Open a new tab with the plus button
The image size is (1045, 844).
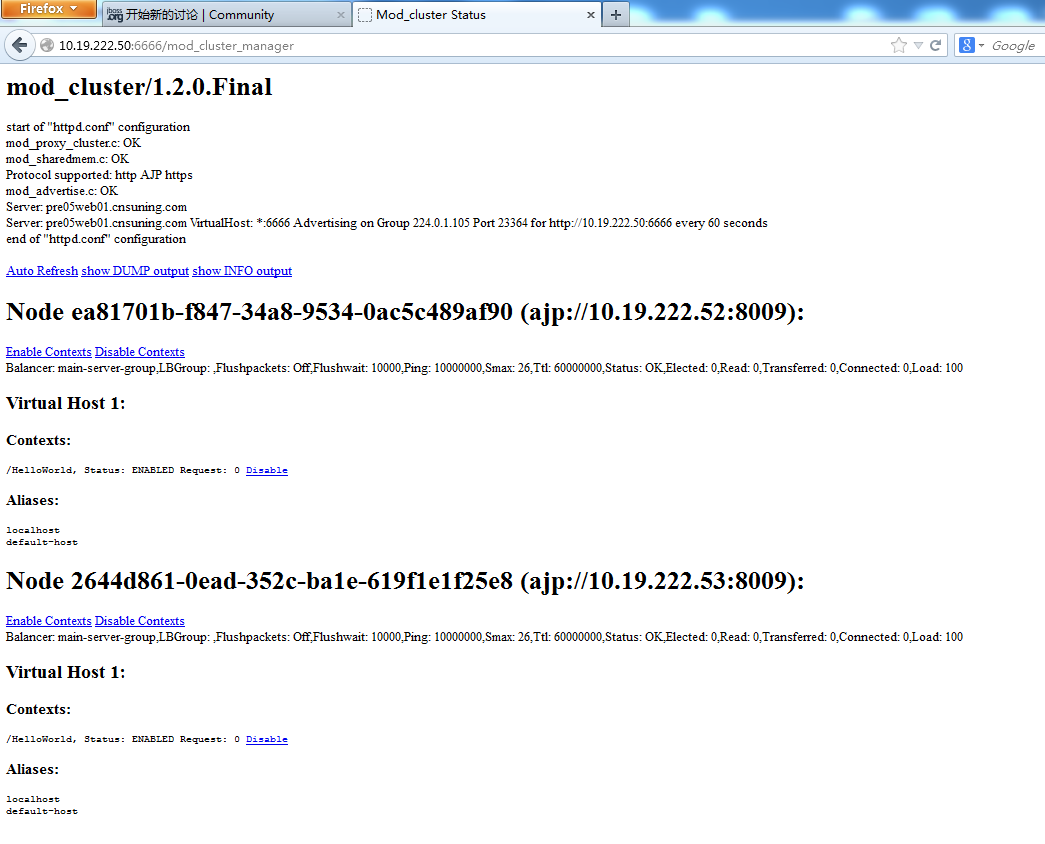pos(616,15)
